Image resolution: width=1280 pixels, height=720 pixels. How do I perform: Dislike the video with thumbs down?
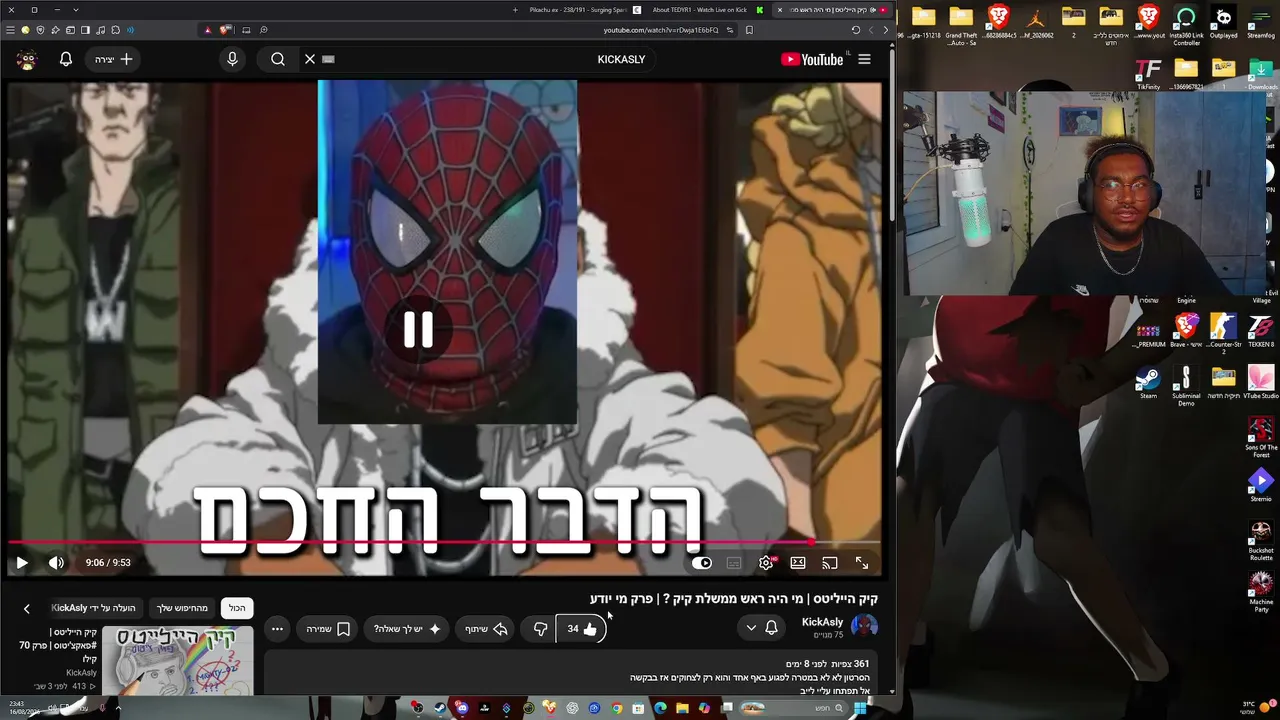(540, 629)
